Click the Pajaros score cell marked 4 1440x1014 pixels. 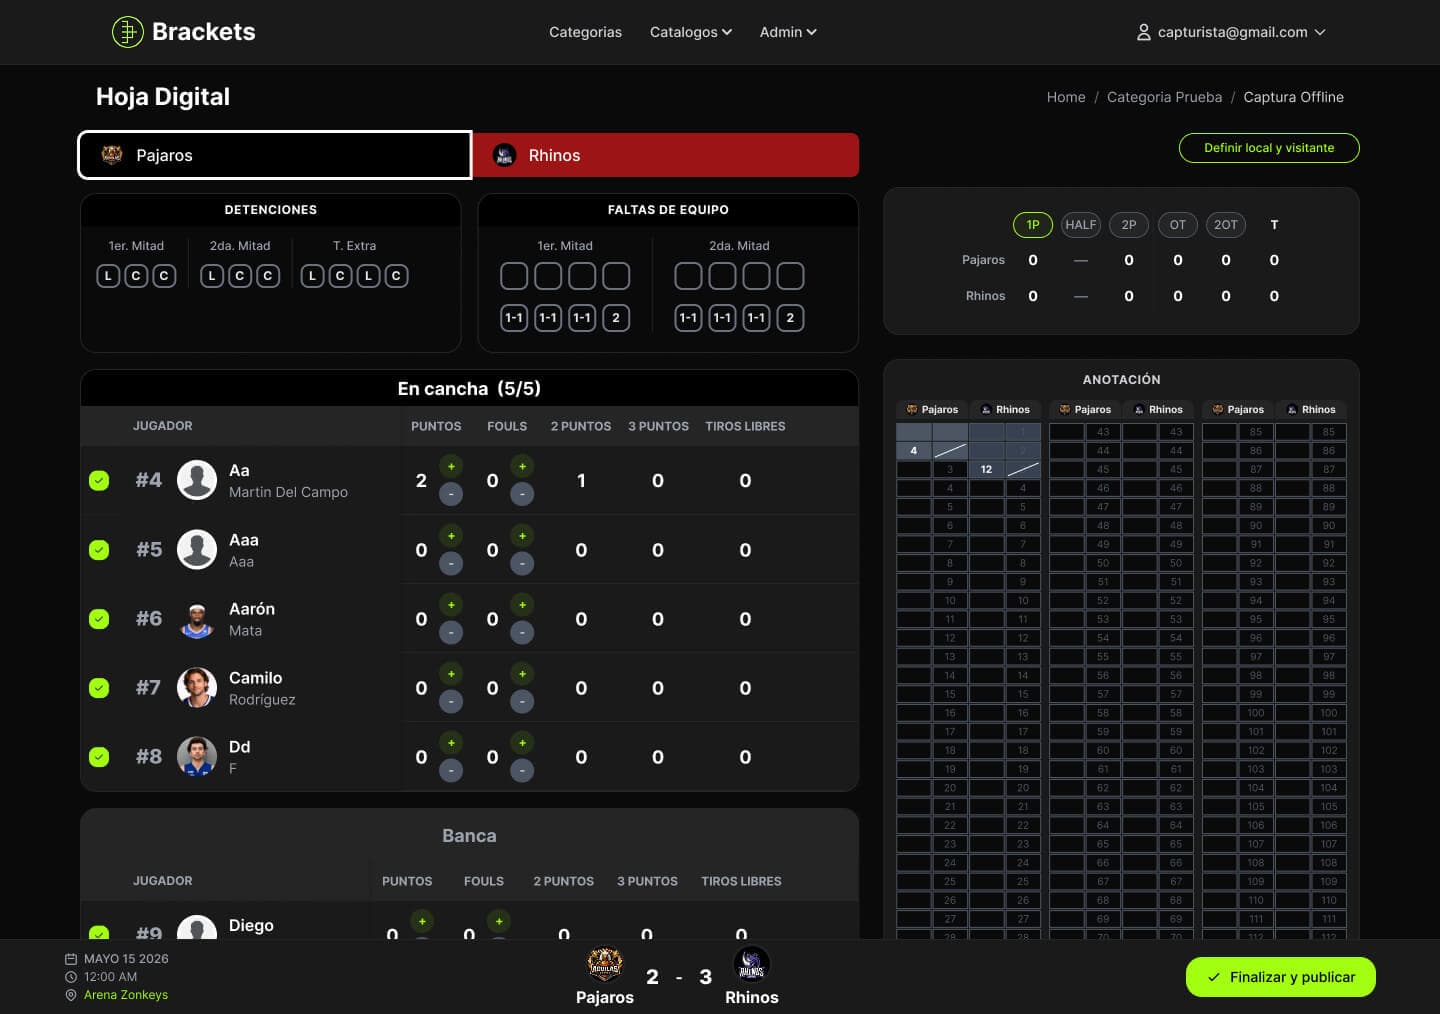[x=914, y=451]
